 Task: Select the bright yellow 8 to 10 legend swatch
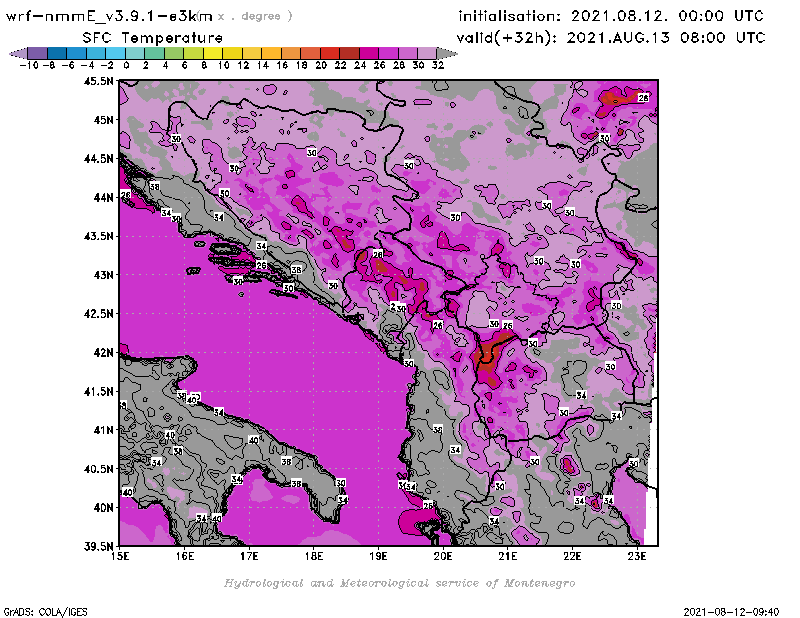(213, 53)
